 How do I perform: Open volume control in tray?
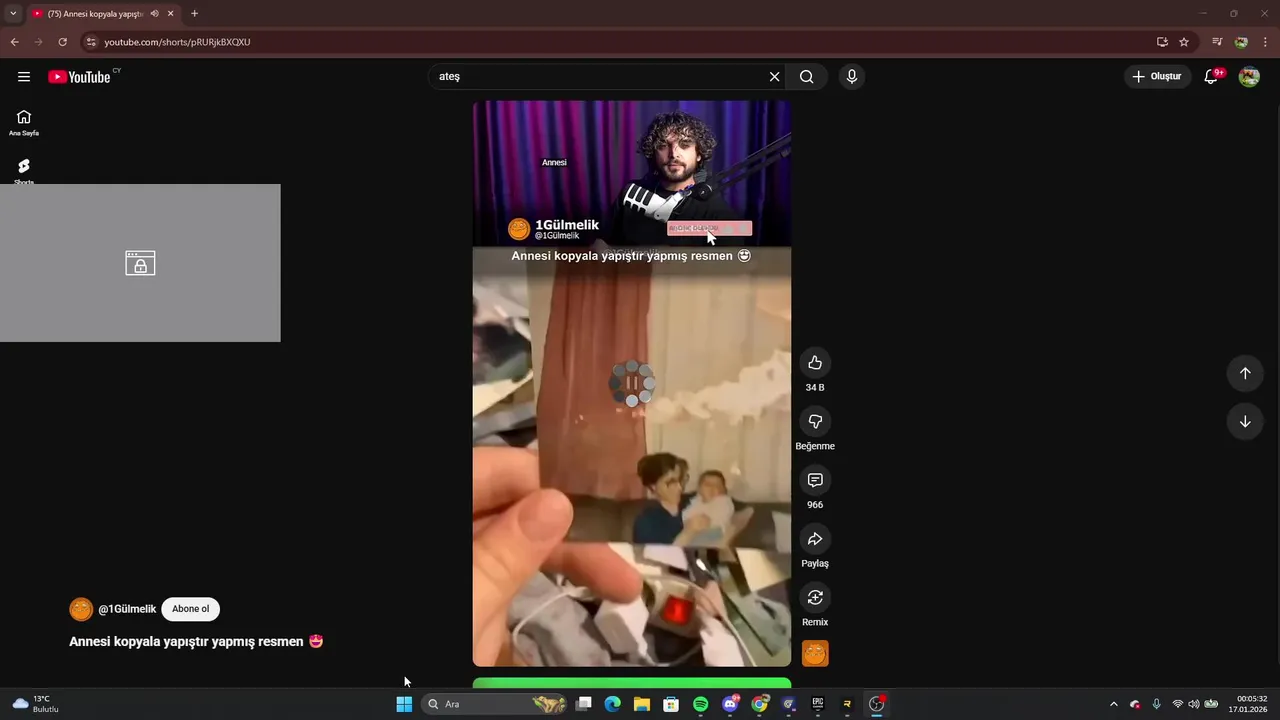coord(1194,704)
